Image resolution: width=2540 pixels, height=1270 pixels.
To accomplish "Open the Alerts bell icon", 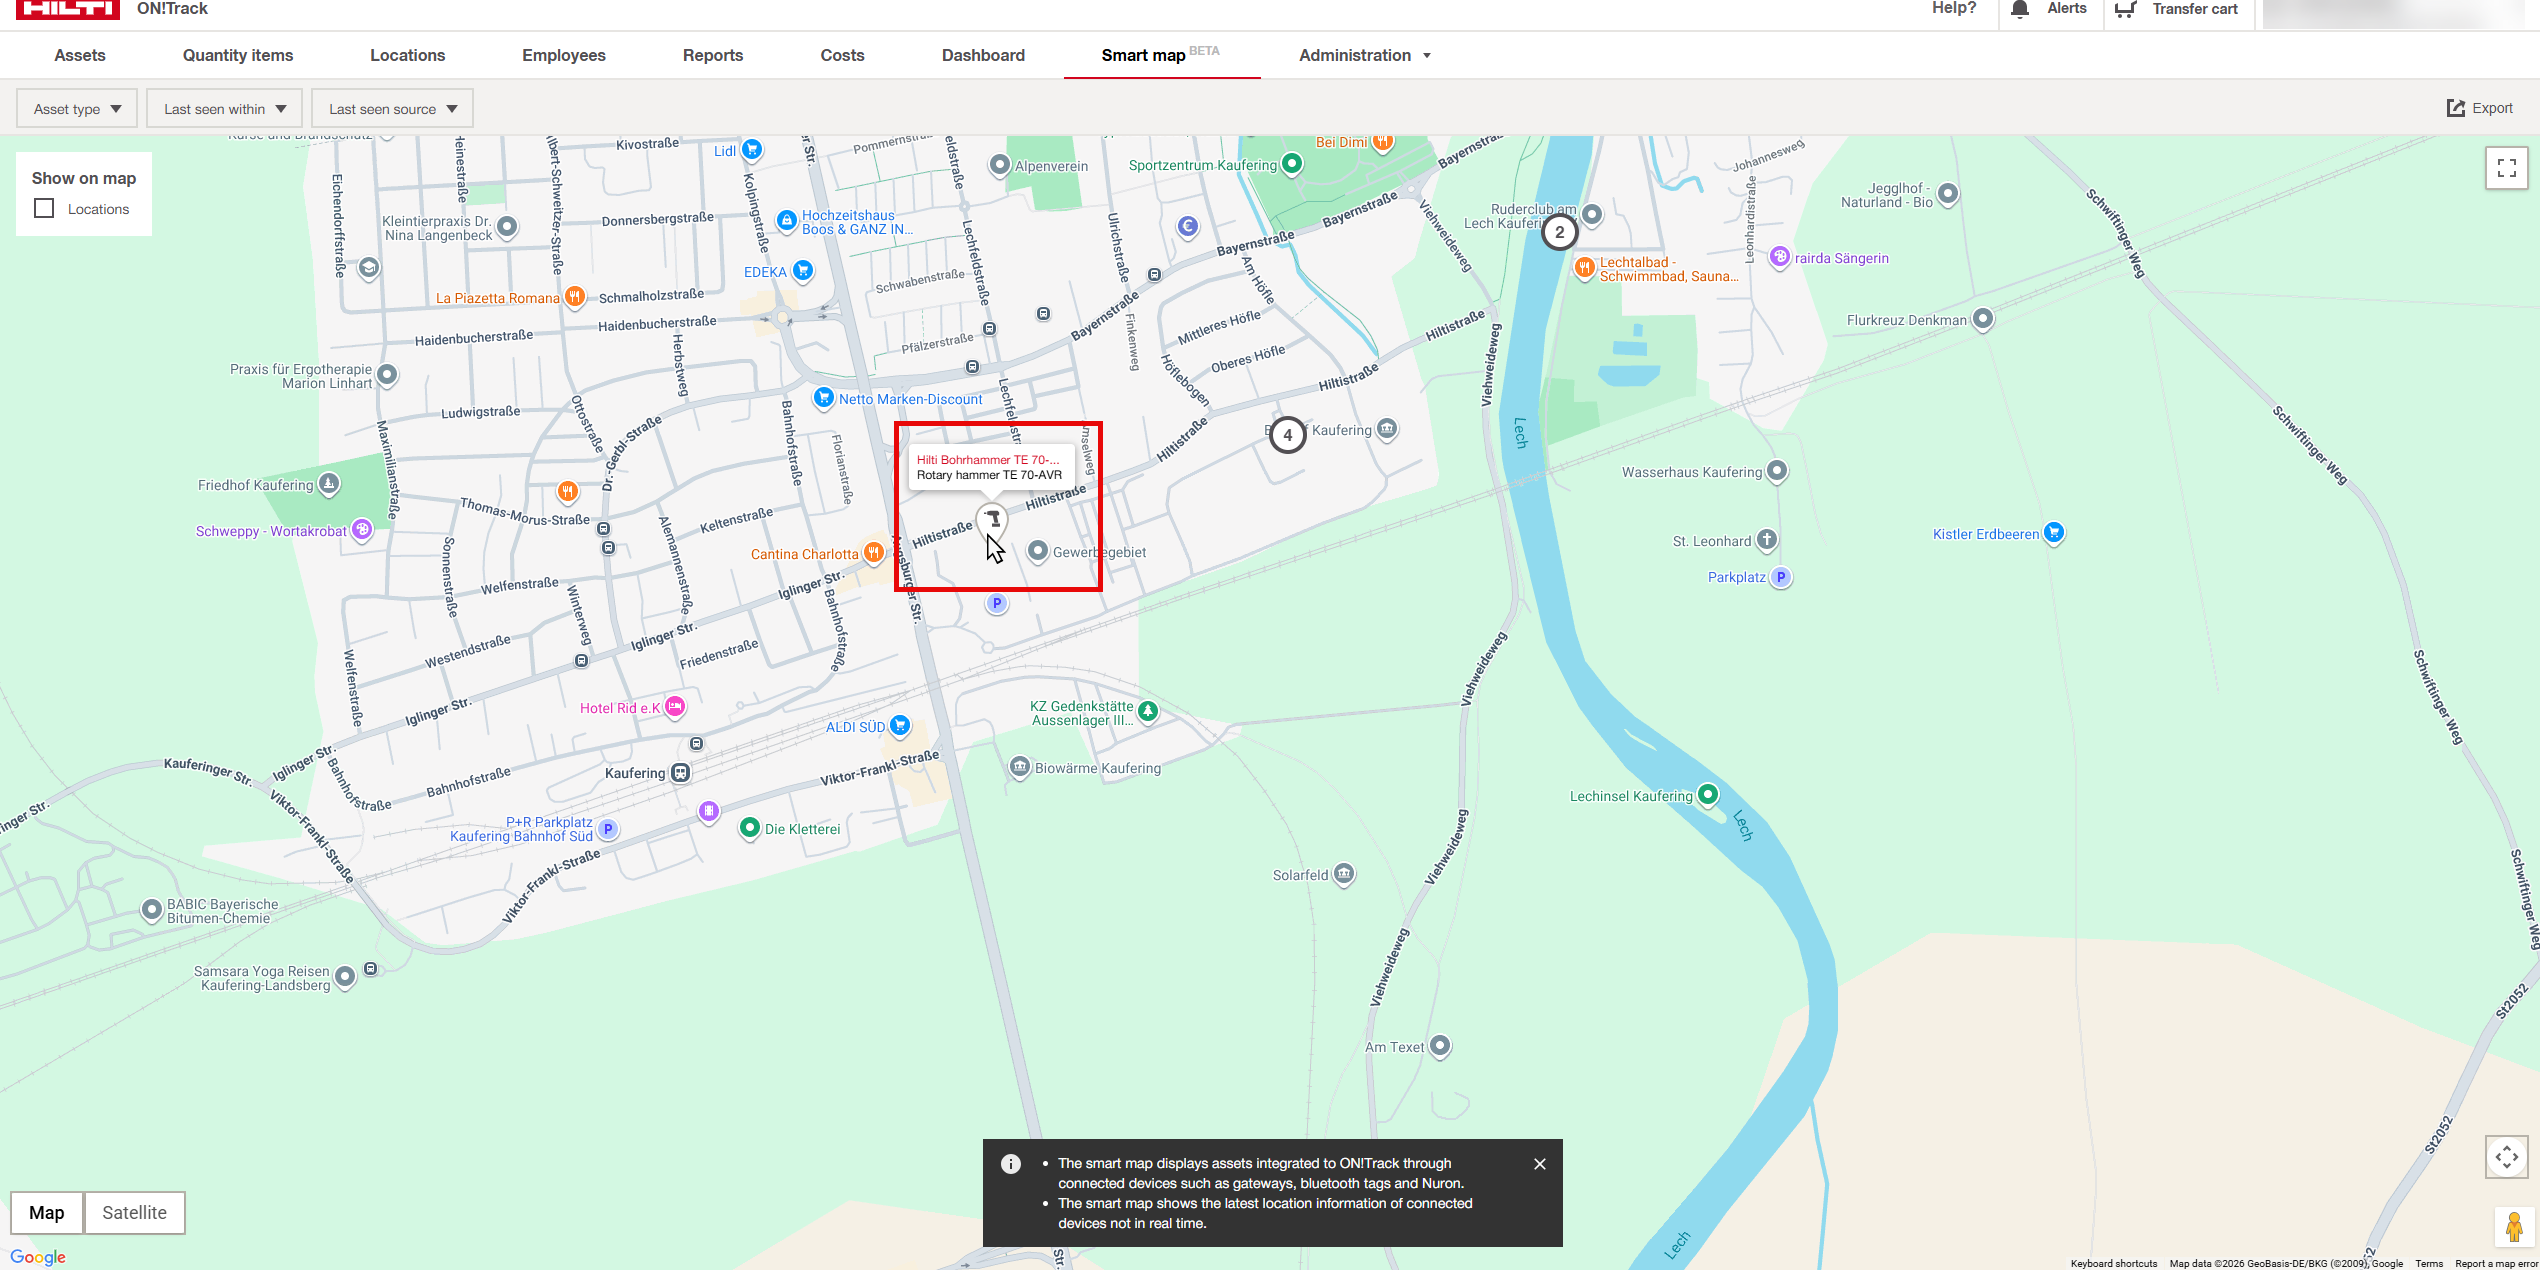I will 2020,9.
